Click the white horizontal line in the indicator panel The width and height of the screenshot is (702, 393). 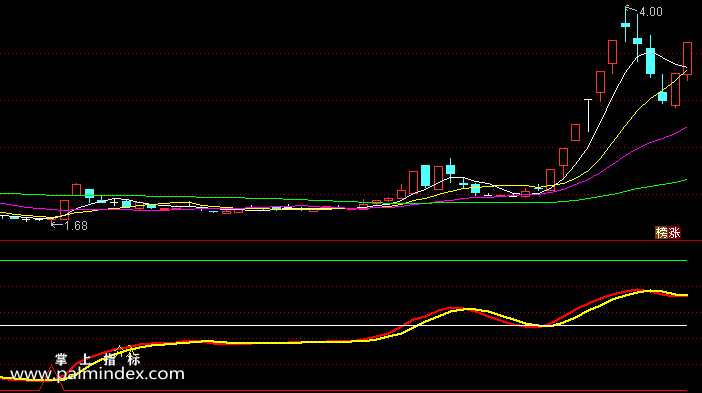pos(343,325)
